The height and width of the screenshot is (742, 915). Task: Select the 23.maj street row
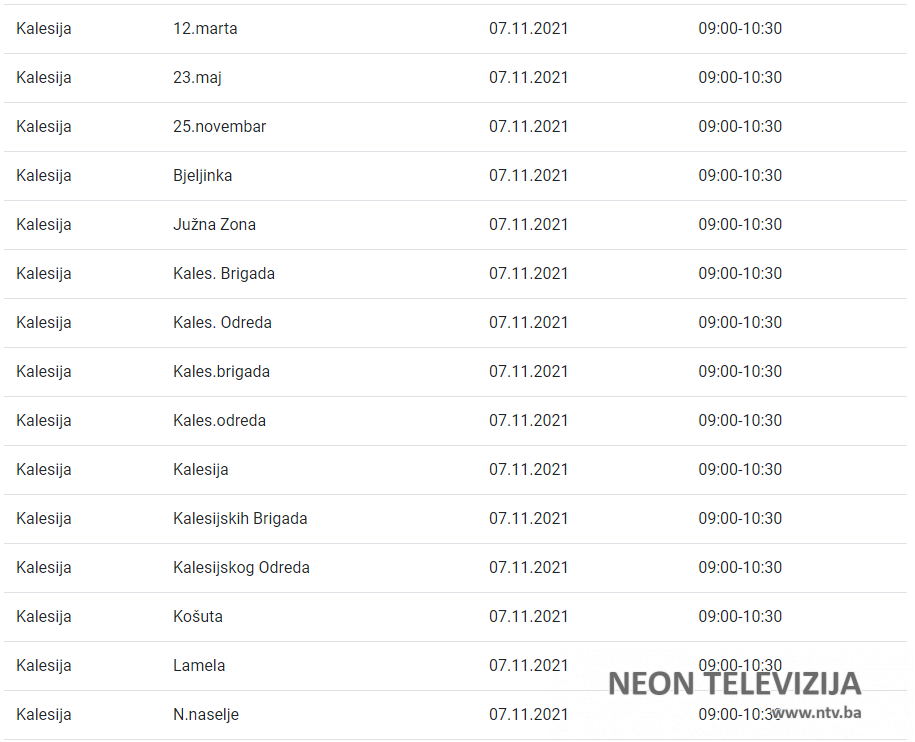coord(197,78)
